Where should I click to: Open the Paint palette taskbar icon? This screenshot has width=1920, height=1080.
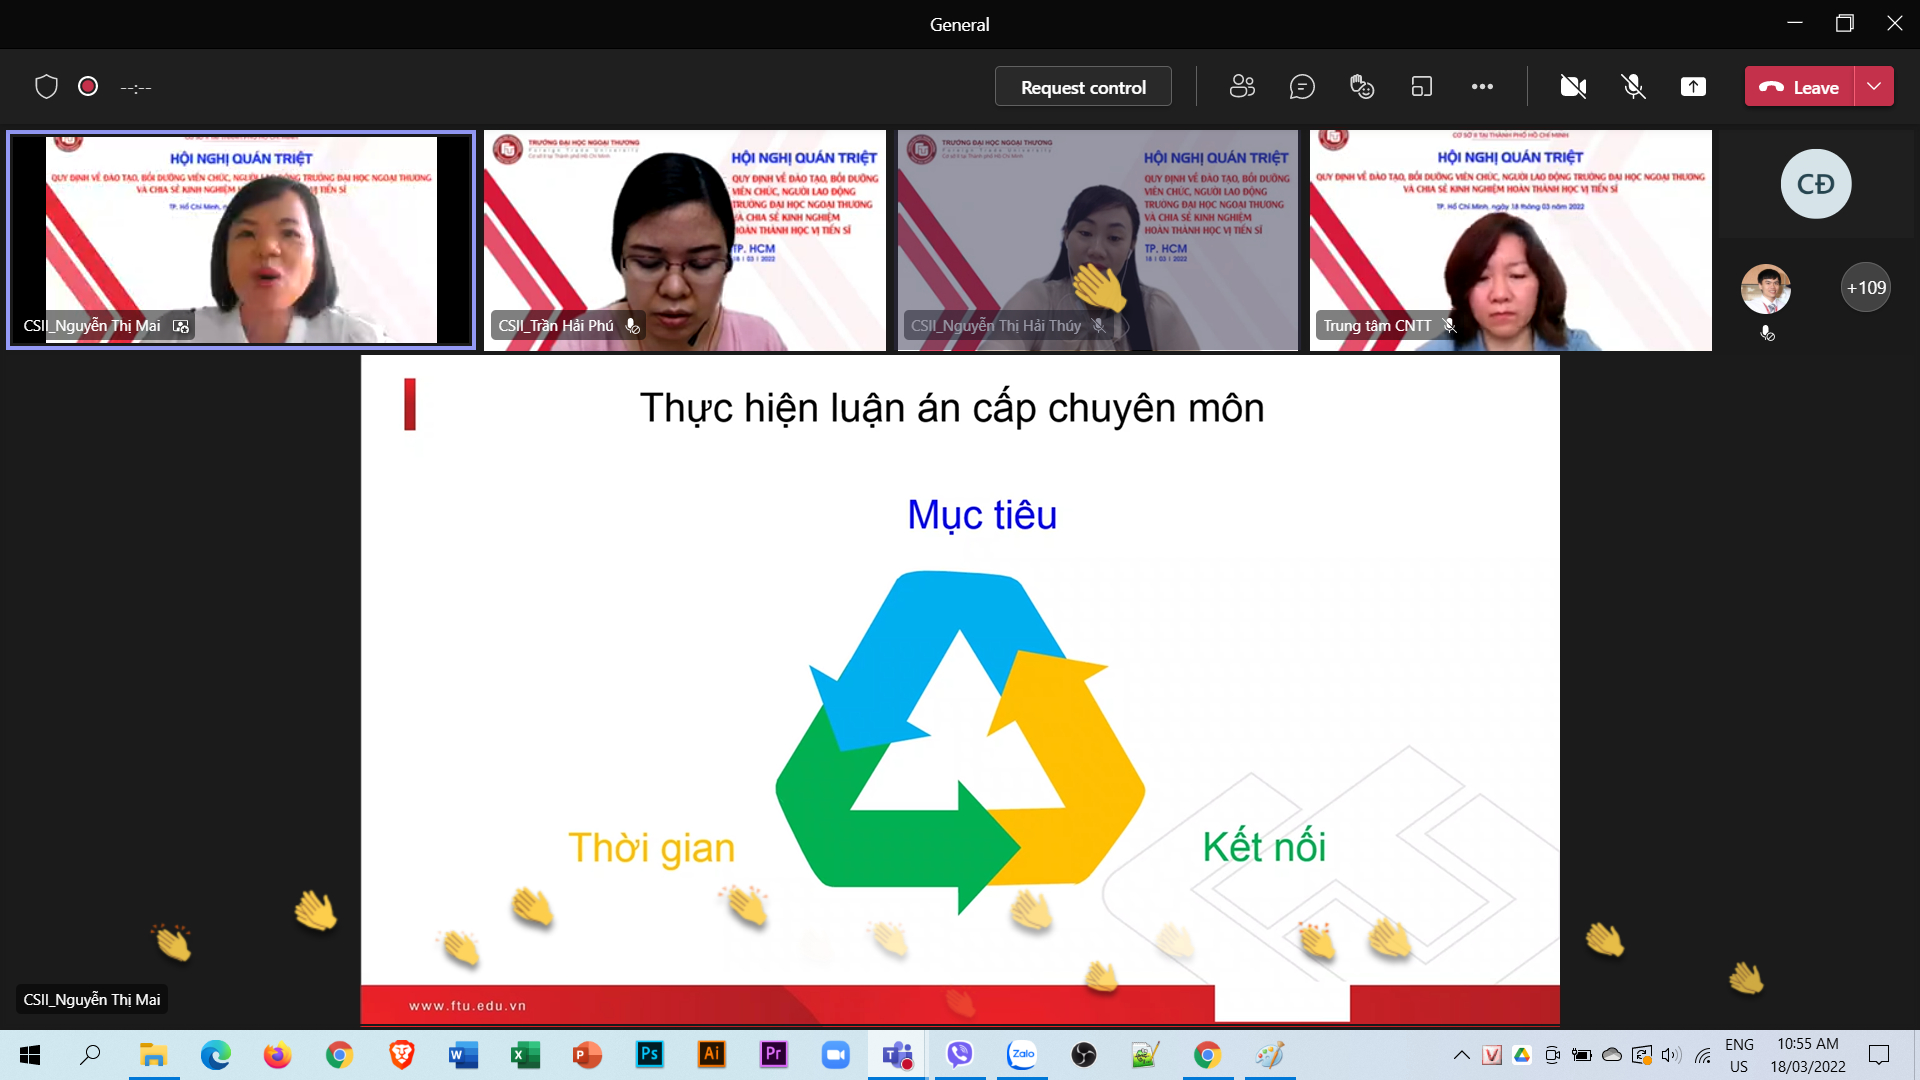[x=1270, y=1055]
